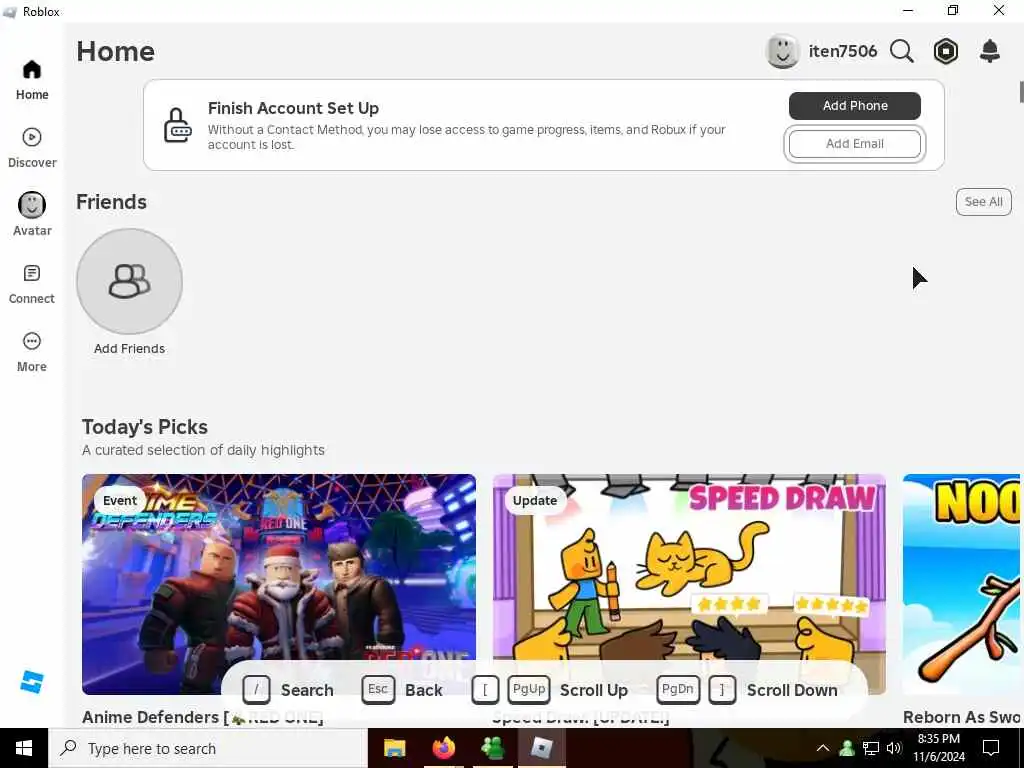This screenshot has width=1024, height=768.
Task: Click the network tray icon
Action: pos(871,748)
